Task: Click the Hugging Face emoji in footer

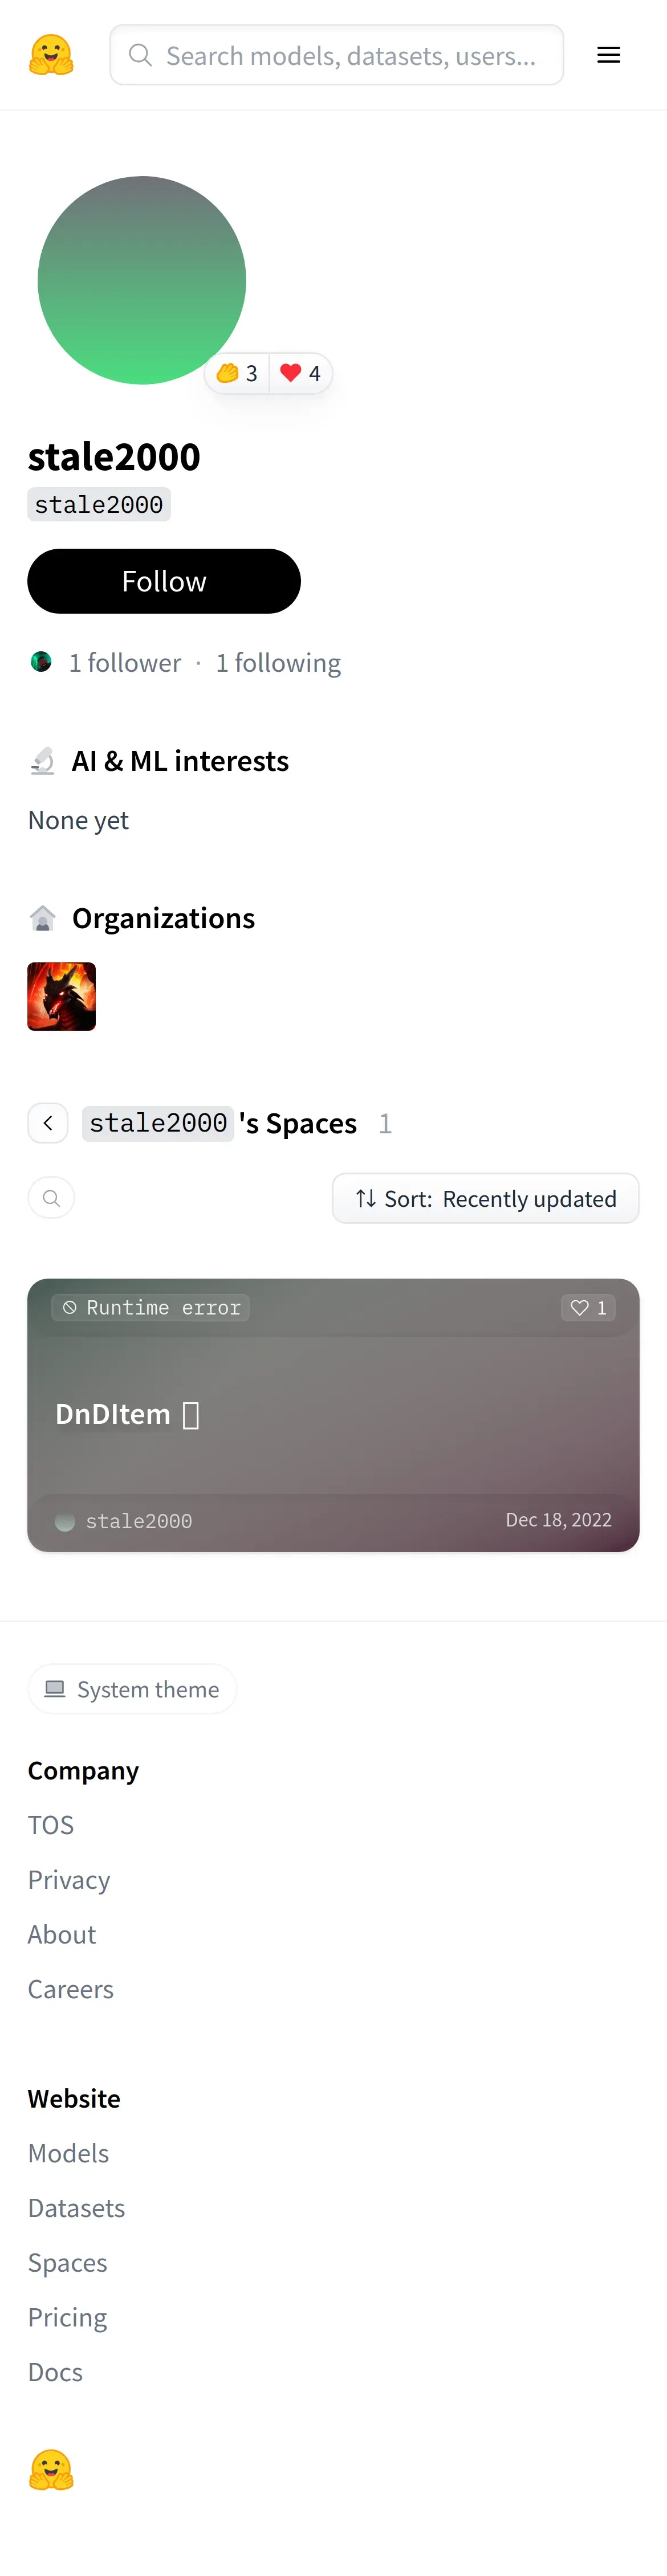Action: pyautogui.click(x=51, y=2469)
